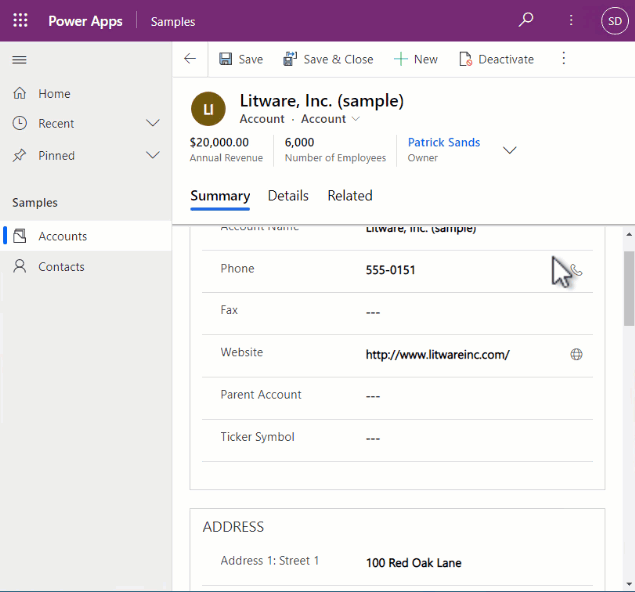635x592 pixels.
Task: Click the New plus icon
Action: 401,59
